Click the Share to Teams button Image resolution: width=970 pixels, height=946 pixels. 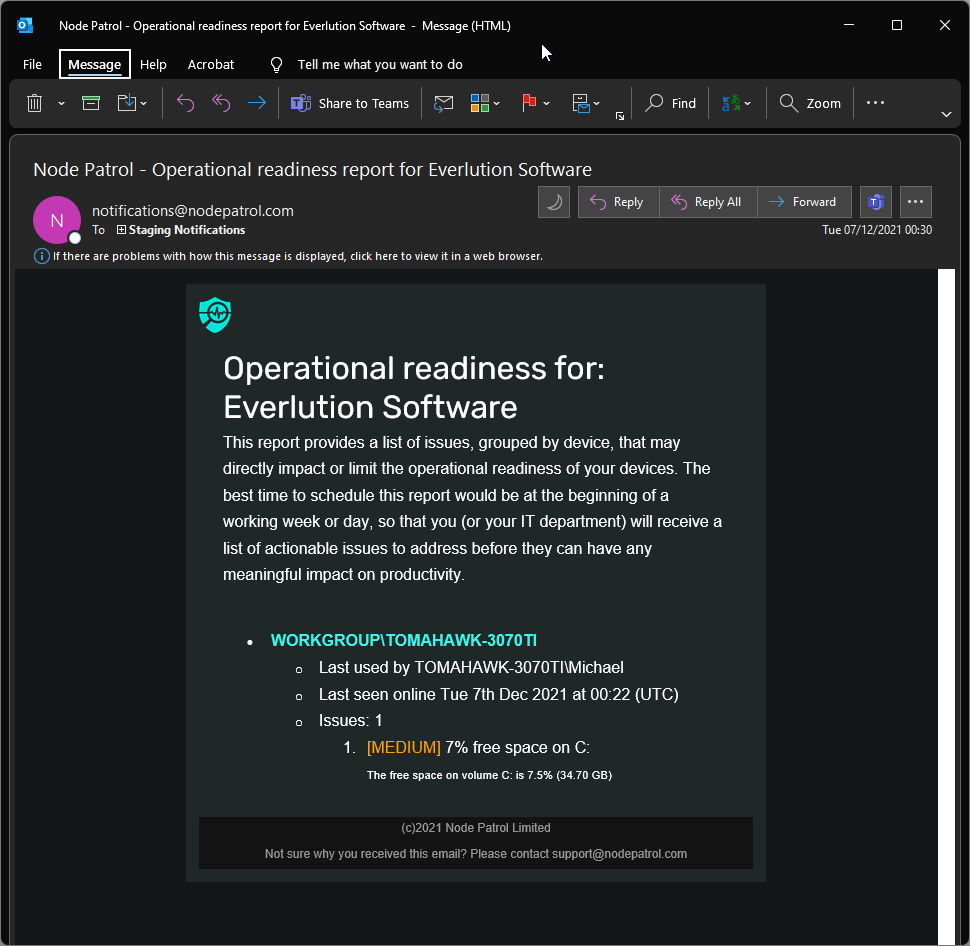coord(350,103)
